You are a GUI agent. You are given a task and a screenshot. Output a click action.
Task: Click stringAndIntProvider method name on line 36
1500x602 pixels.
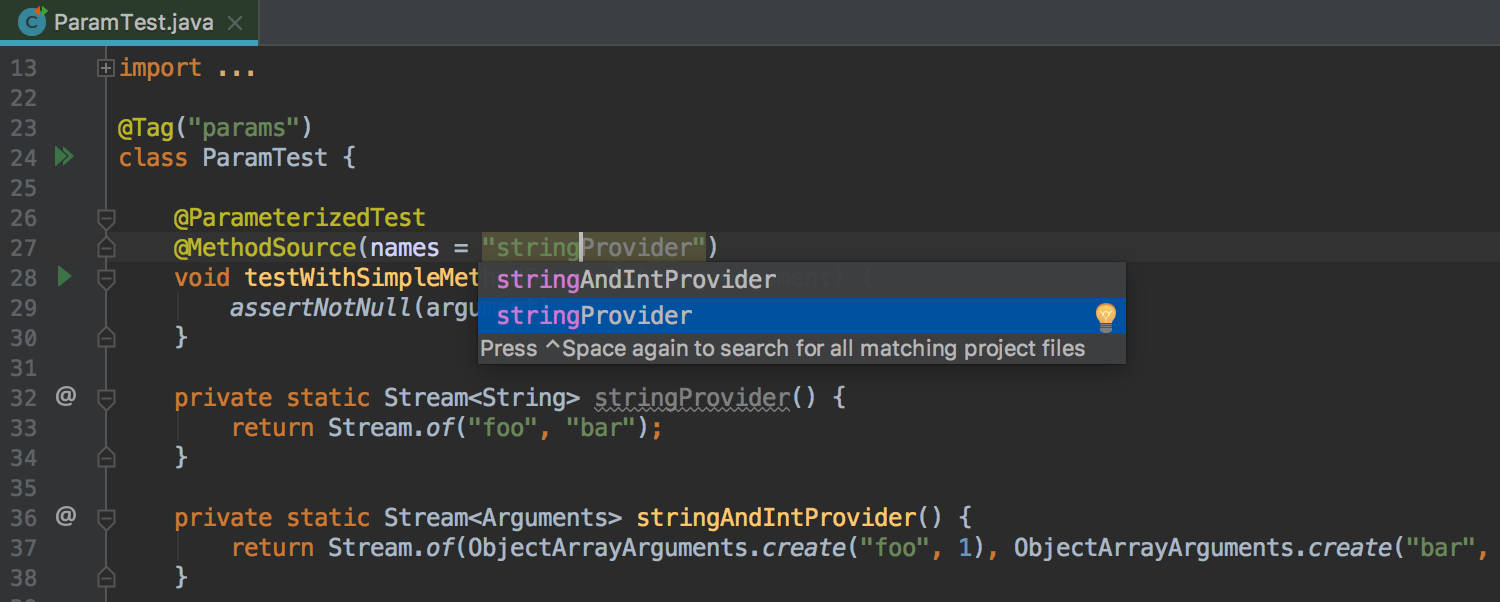(776, 518)
